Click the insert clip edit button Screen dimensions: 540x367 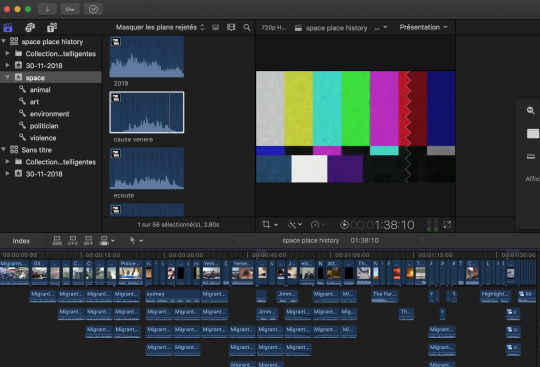(x=73, y=241)
